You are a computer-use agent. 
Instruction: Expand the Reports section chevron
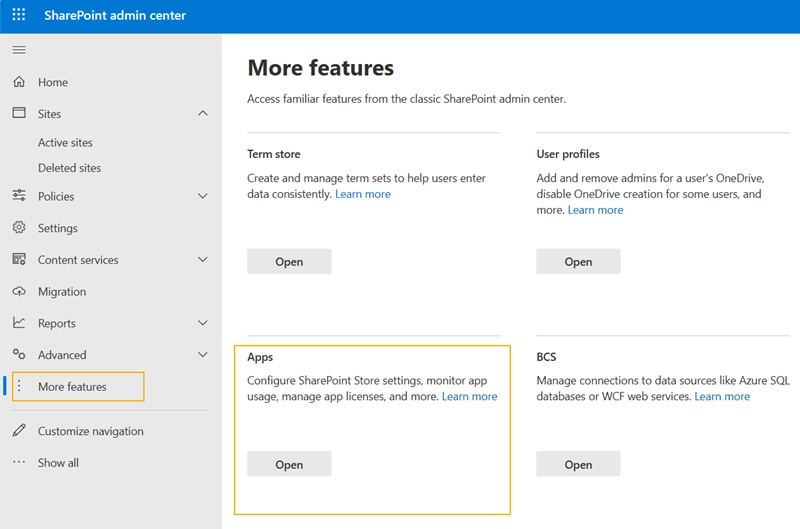coord(203,323)
